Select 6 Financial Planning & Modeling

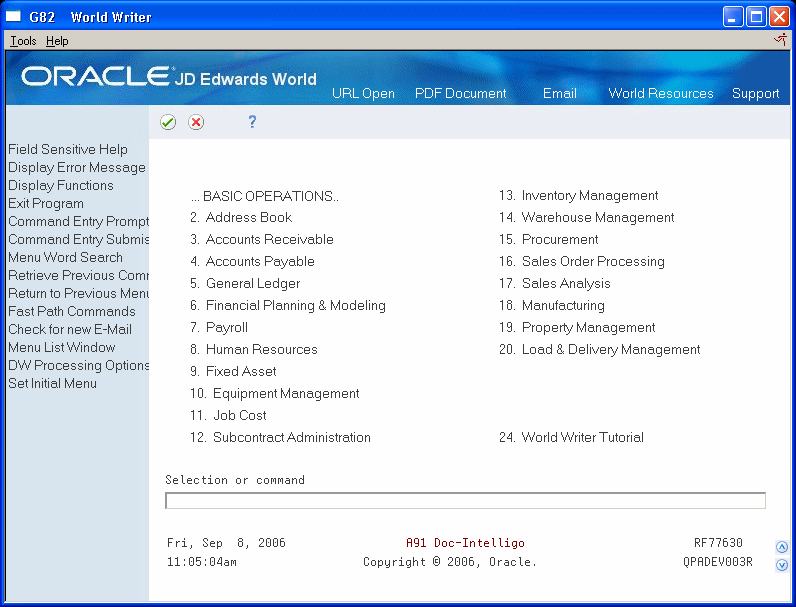[288, 306]
